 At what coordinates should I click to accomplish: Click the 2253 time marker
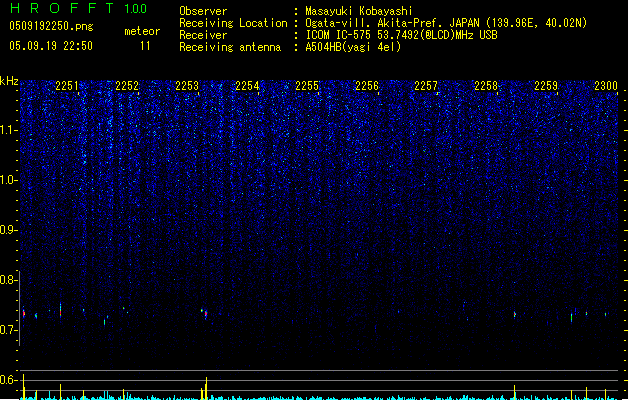coord(187,86)
